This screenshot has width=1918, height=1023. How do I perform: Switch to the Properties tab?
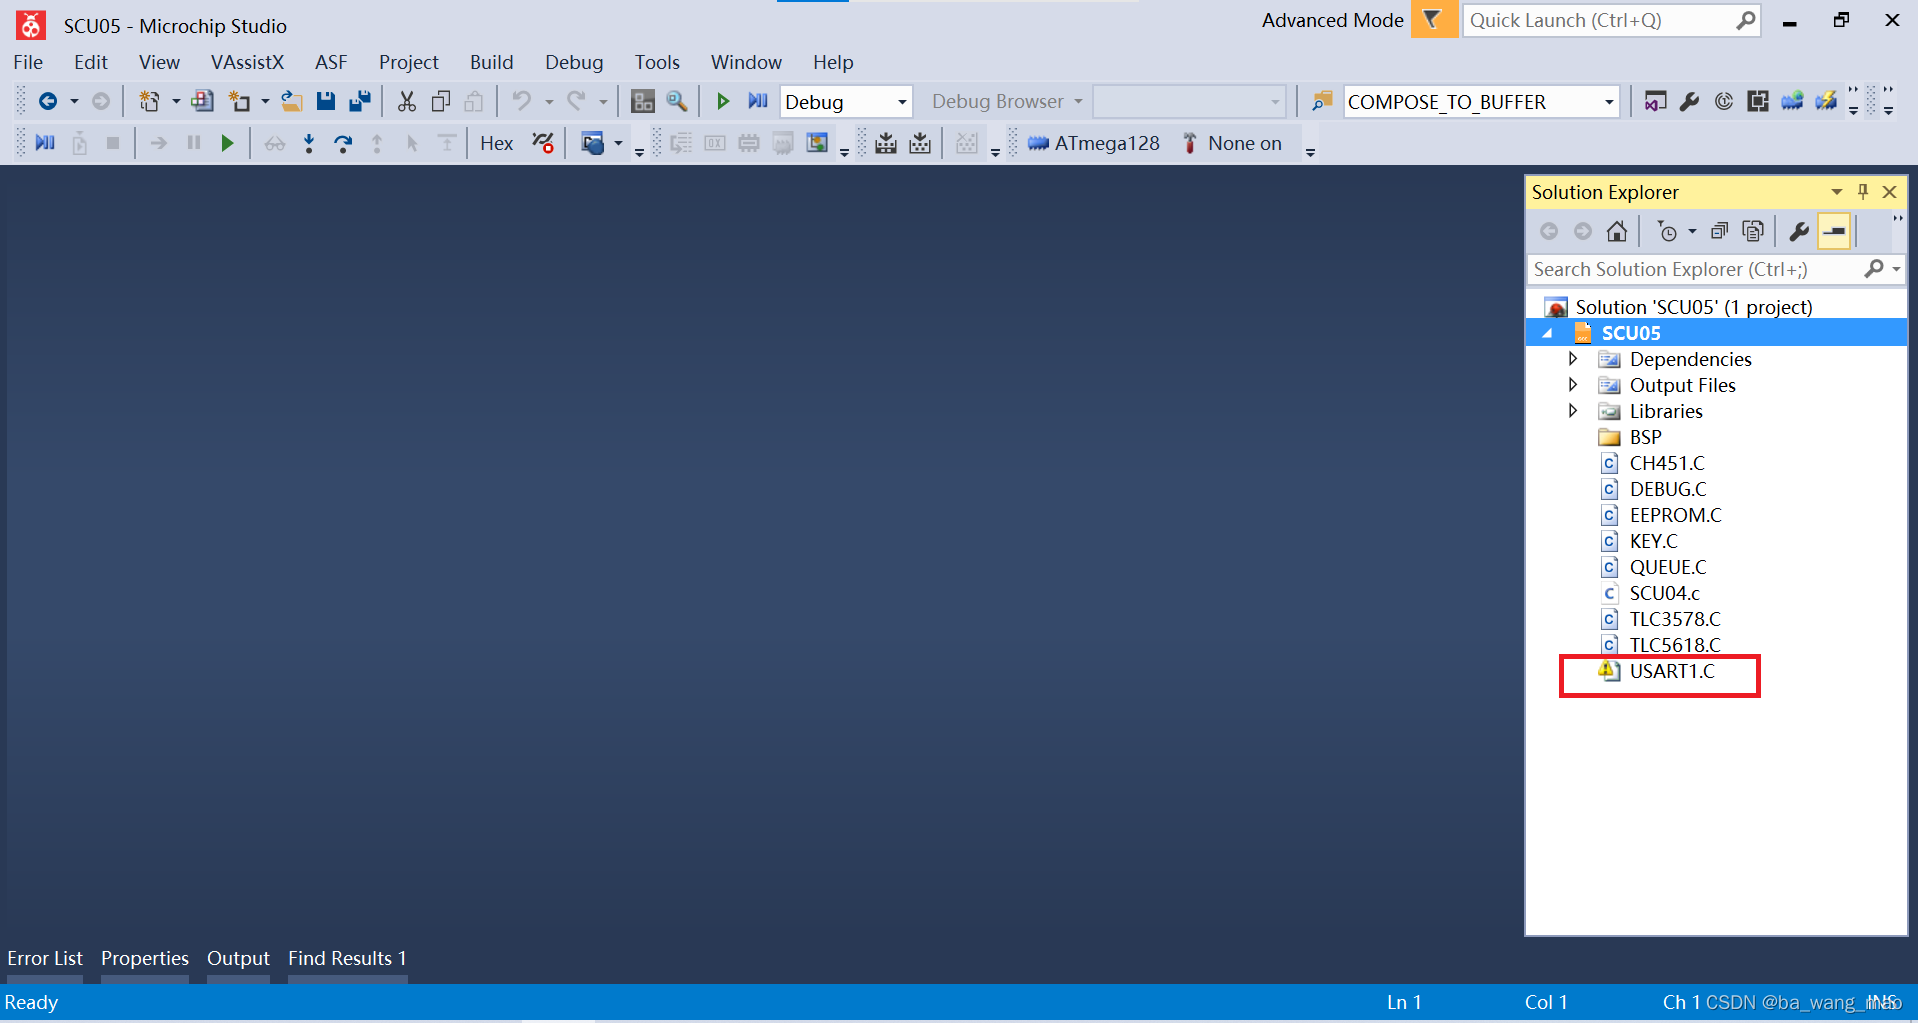click(x=145, y=958)
